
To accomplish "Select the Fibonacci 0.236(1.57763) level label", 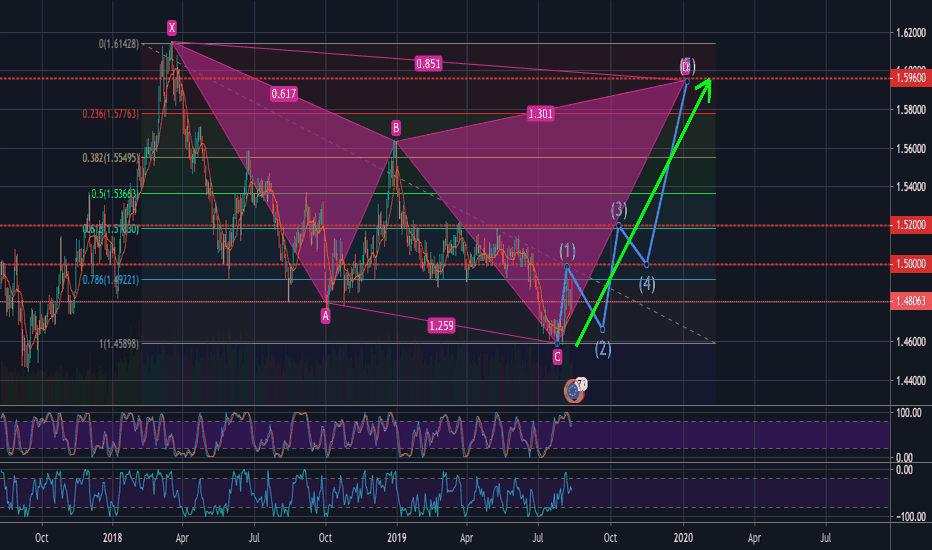I will tap(111, 114).
